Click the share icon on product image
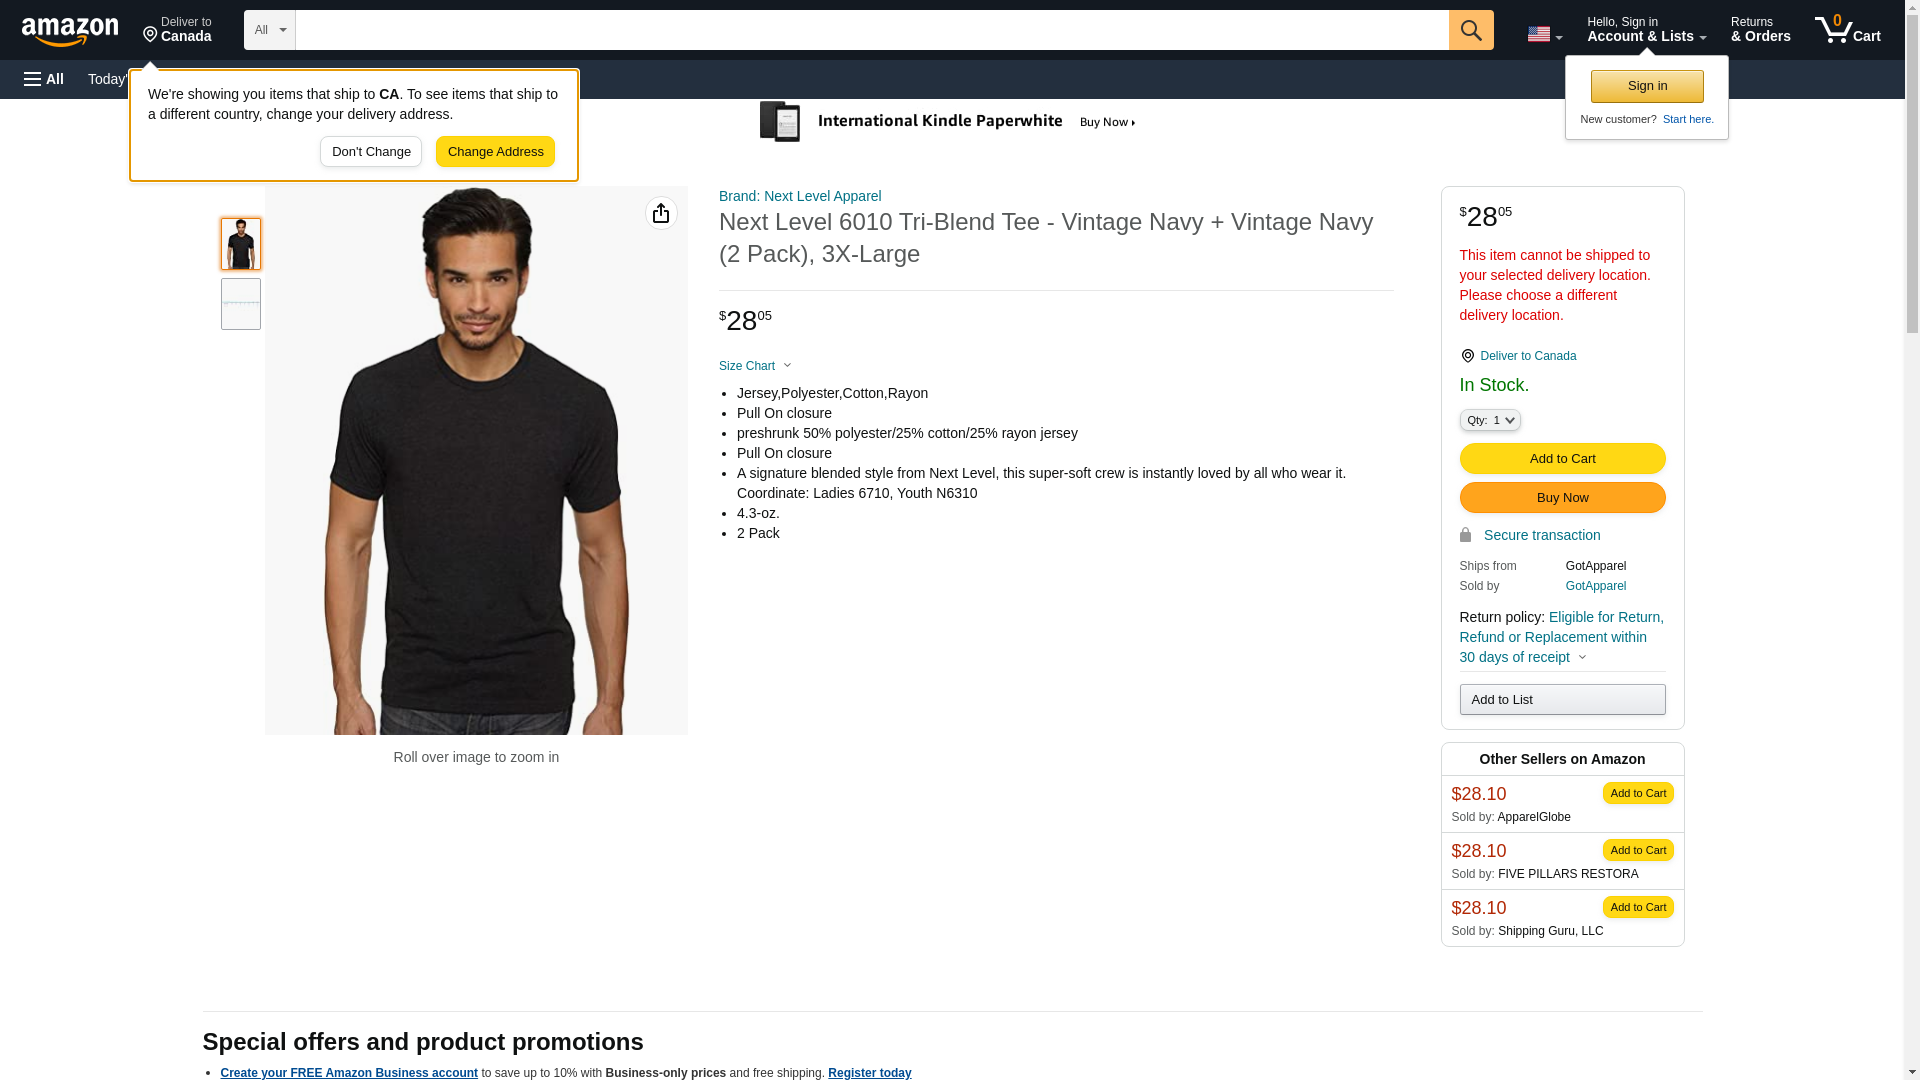 (661, 213)
